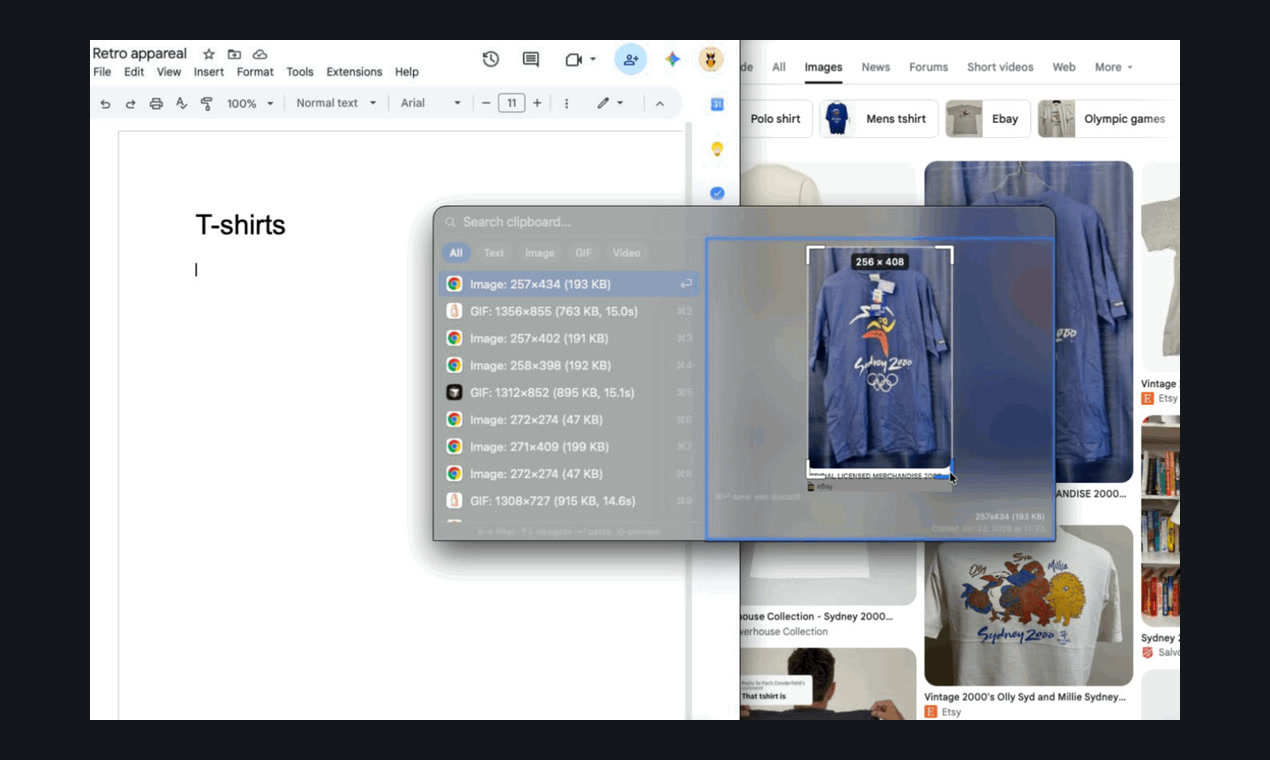Switch to the News search tab
The width and height of the screenshot is (1270, 760).
pyautogui.click(x=876, y=67)
